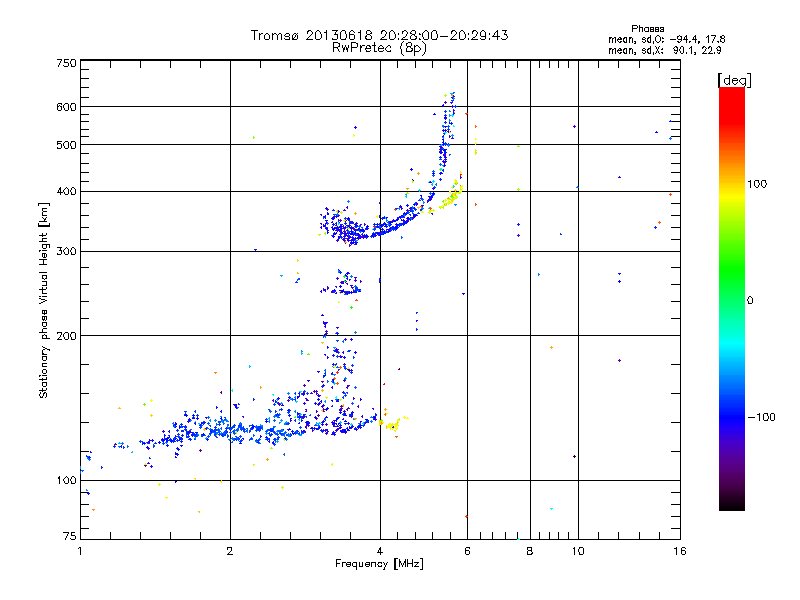Click the yellow X-mode cluster near 4 MHz, 120 km
Screen dimensions: 800x600
[393, 424]
